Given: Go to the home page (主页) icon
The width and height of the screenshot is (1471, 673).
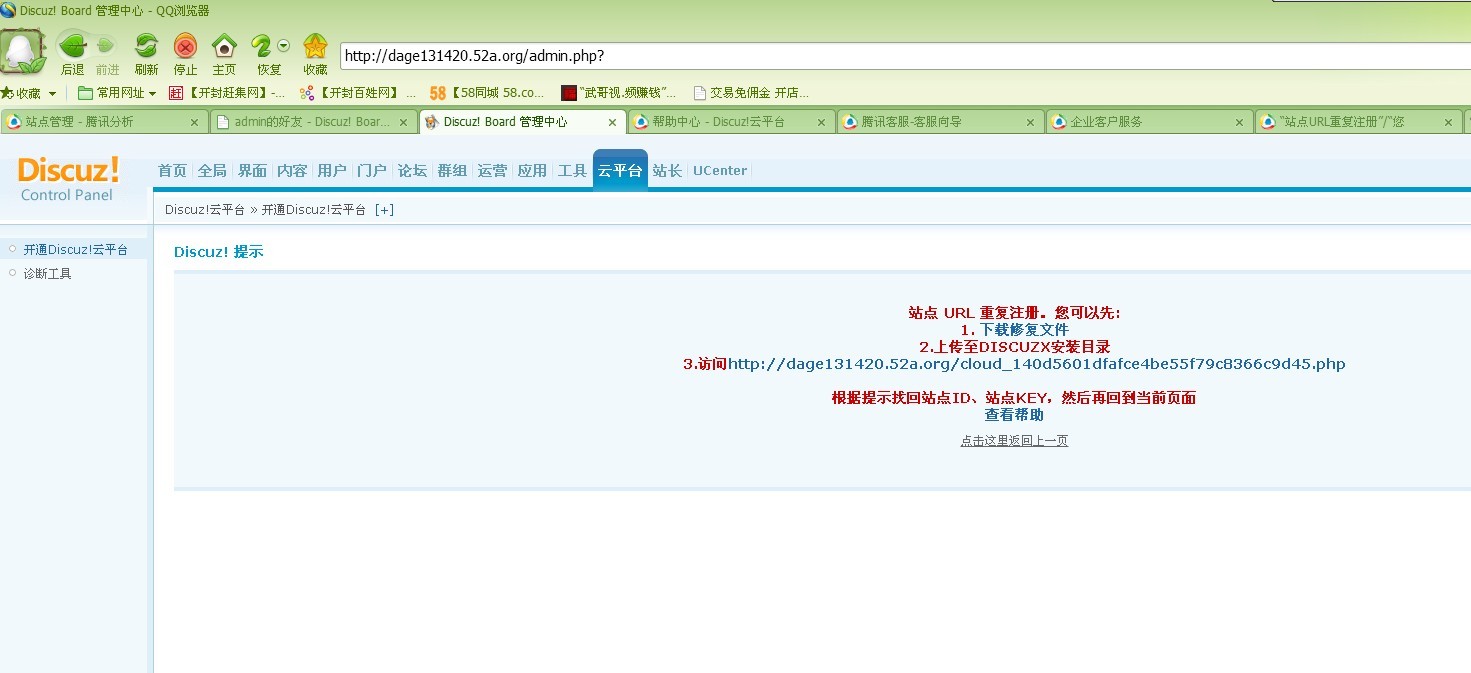Looking at the screenshot, I should 224,47.
